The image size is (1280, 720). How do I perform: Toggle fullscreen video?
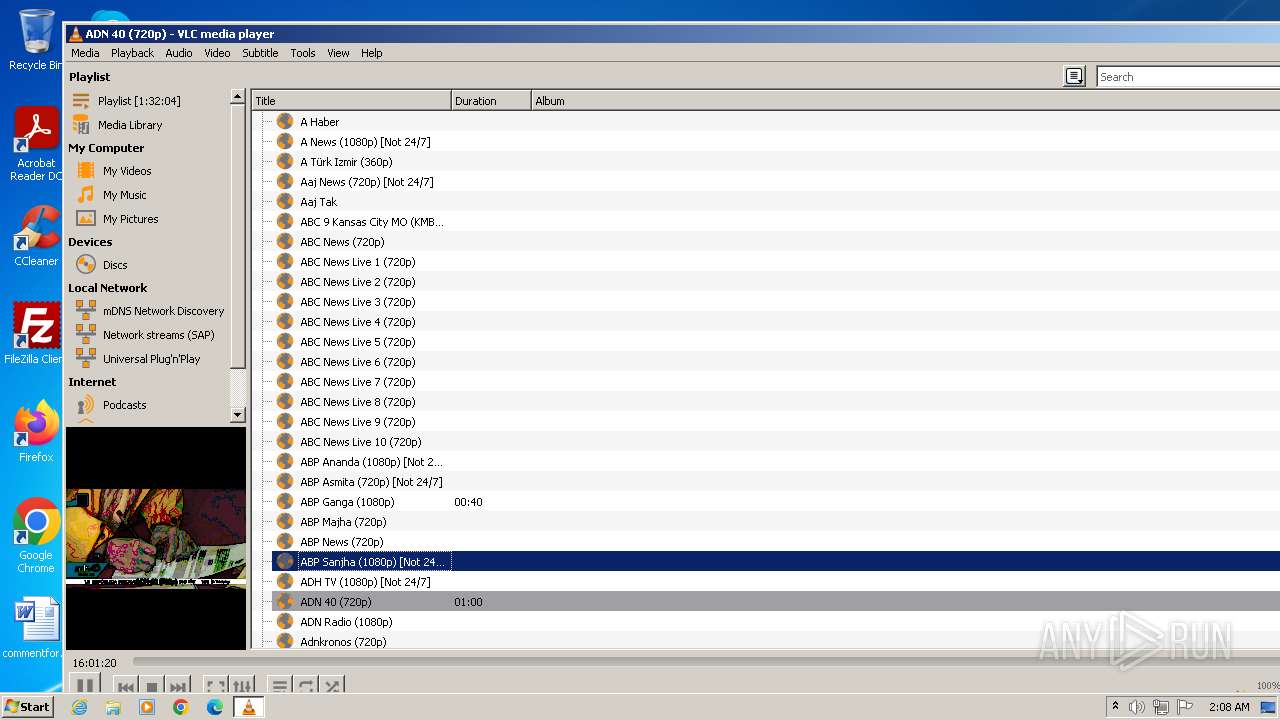click(215, 686)
